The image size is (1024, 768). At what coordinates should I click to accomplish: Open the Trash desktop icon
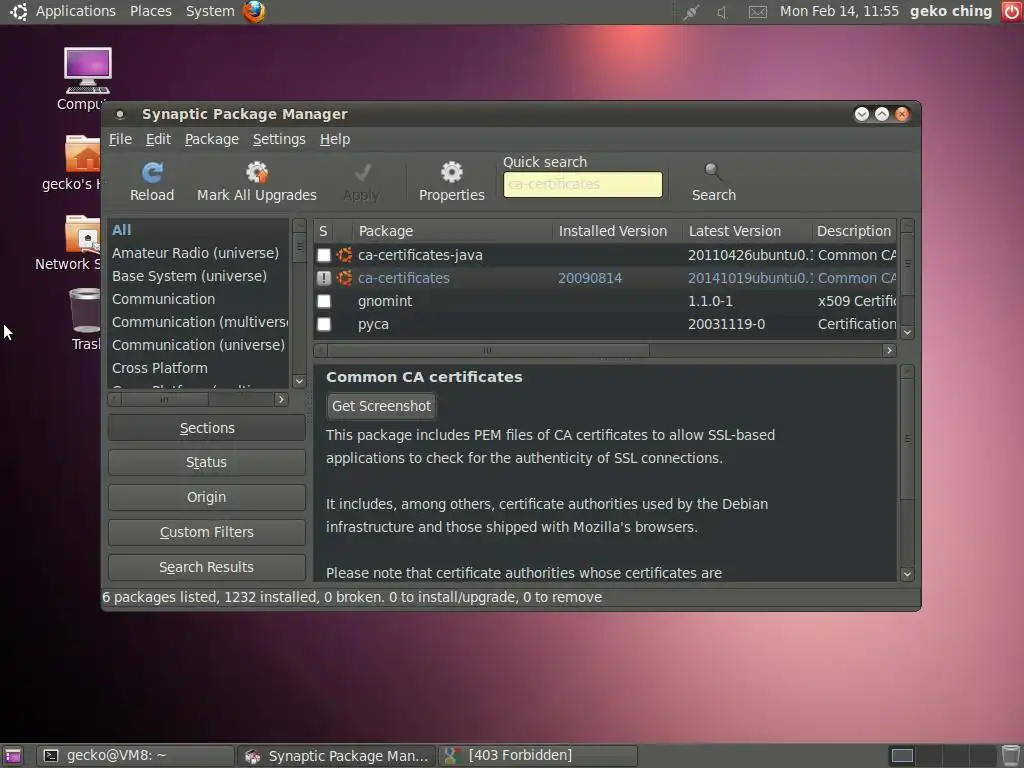(x=85, y=311)
